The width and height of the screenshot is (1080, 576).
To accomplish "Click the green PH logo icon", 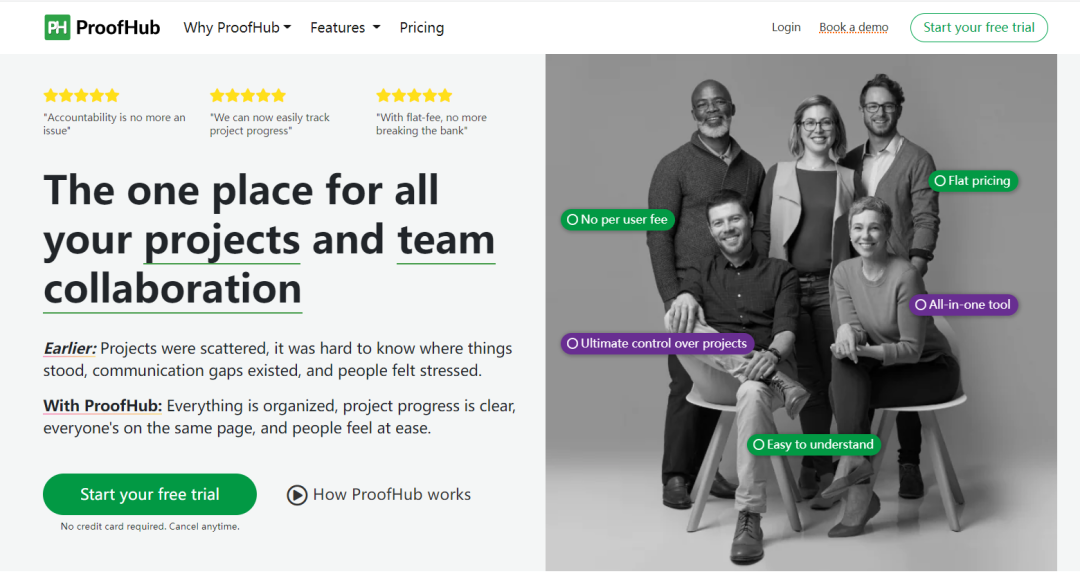I will tap(57, 28).
